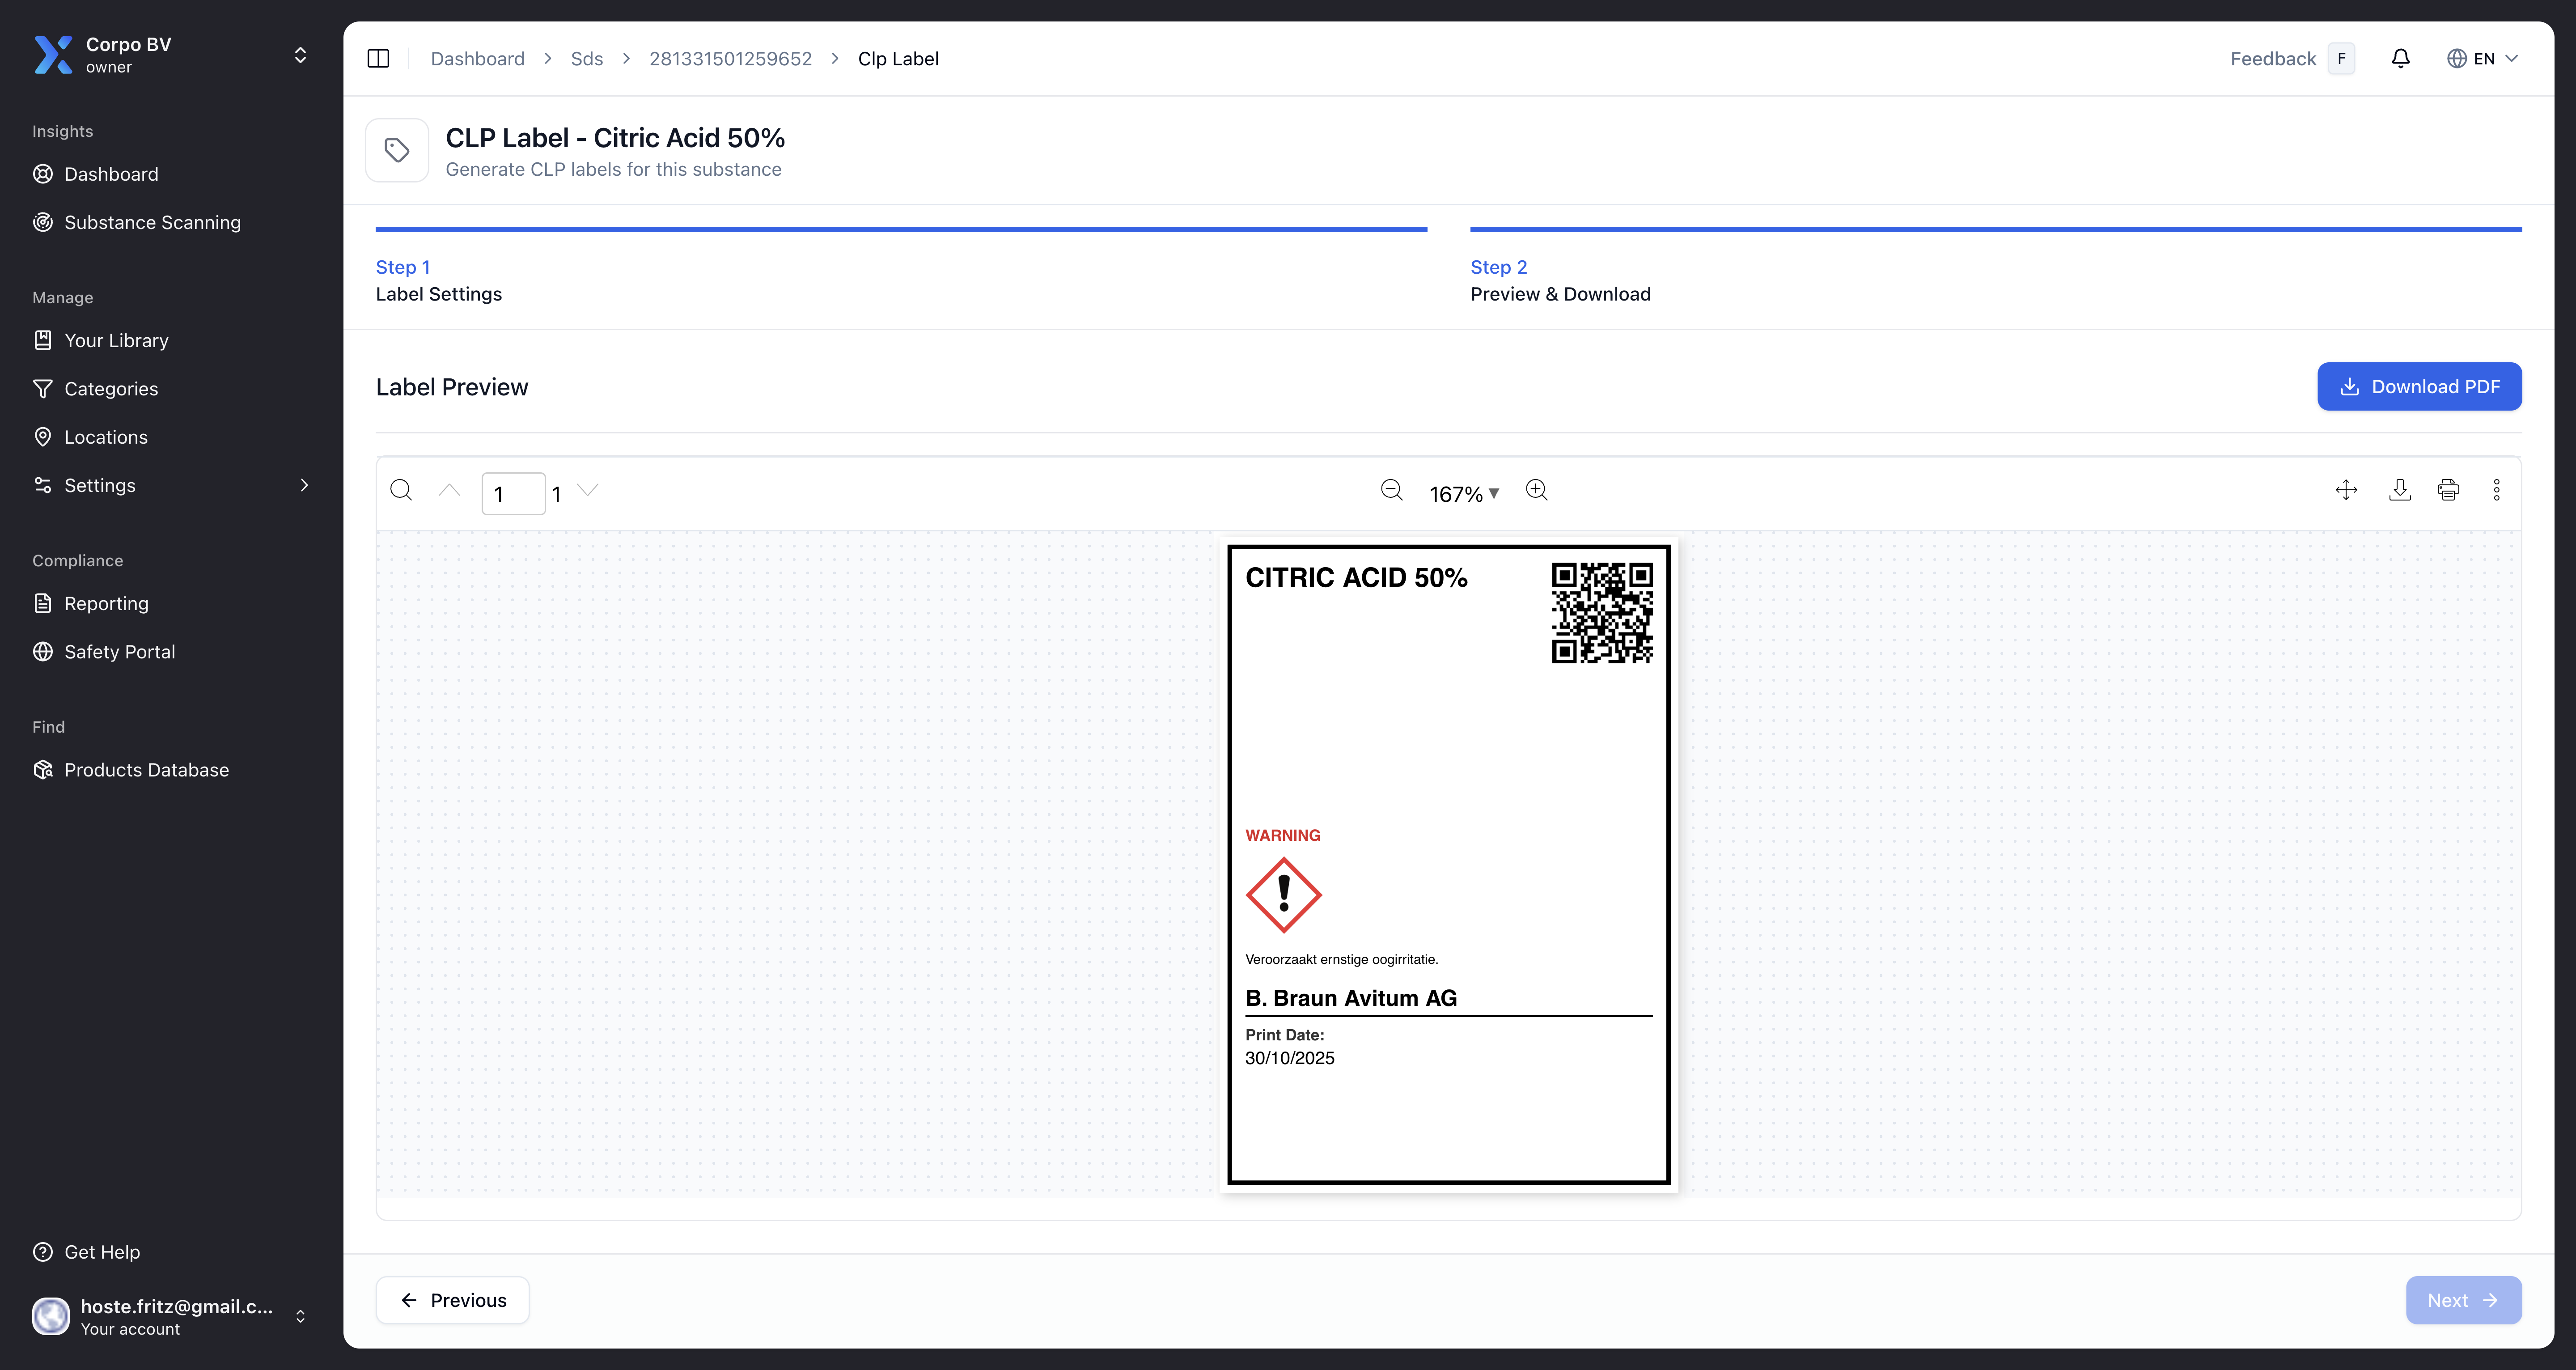Select the zoom out icon in preview toolbar
Screen dimensions: 2576x1370
pyautogui.click(x=1391, y=491)
